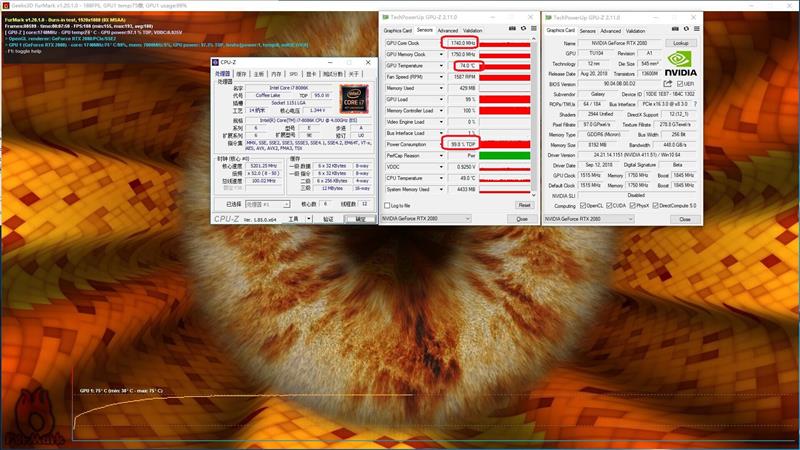
Task: Click the NVIDIA GeForce RTX 2080 Name field
Action: tap(620, 43)
